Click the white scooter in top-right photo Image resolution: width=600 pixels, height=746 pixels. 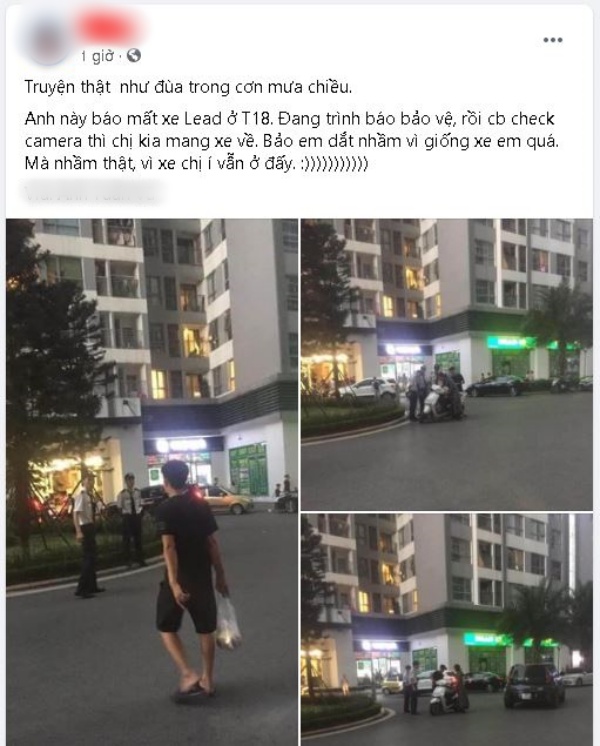click(436, 405)
